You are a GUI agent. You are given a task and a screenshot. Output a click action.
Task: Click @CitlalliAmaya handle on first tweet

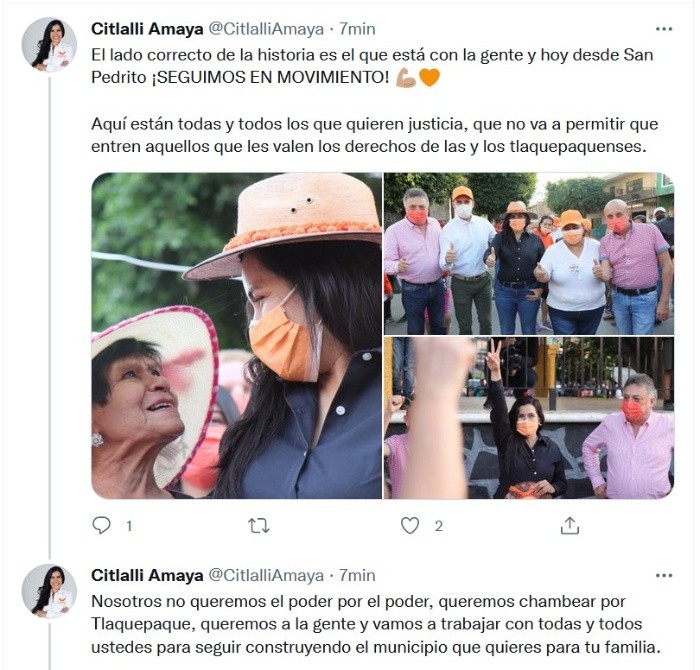click(266, 29)
